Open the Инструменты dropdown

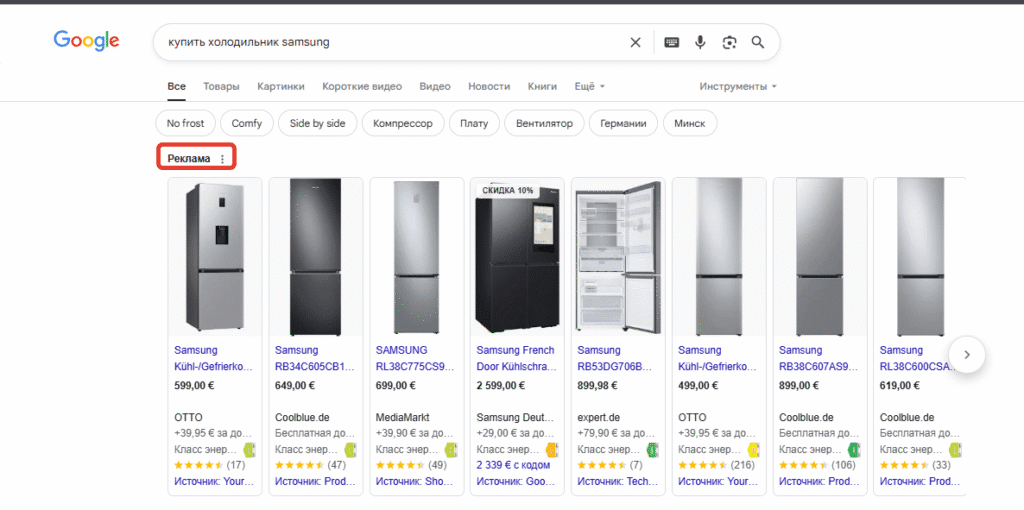coord(738,86)
